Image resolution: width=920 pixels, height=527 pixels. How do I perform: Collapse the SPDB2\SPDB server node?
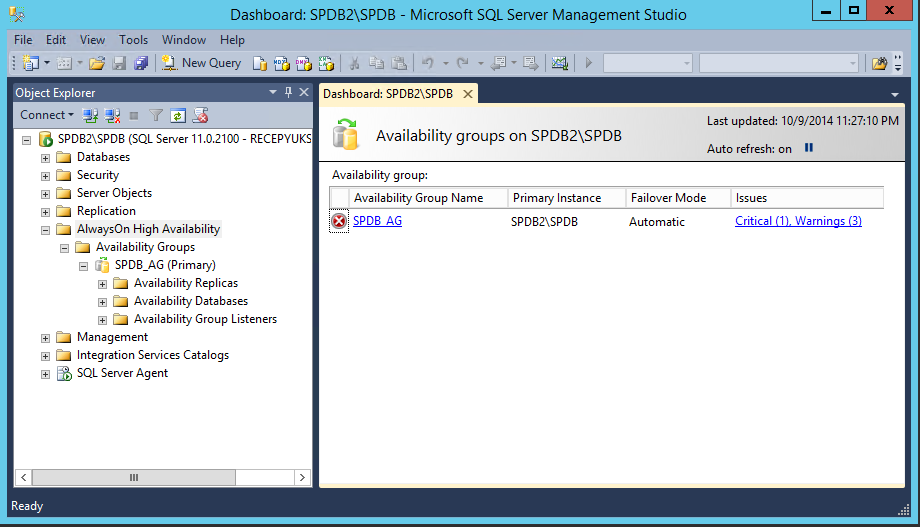click(26, 140)
